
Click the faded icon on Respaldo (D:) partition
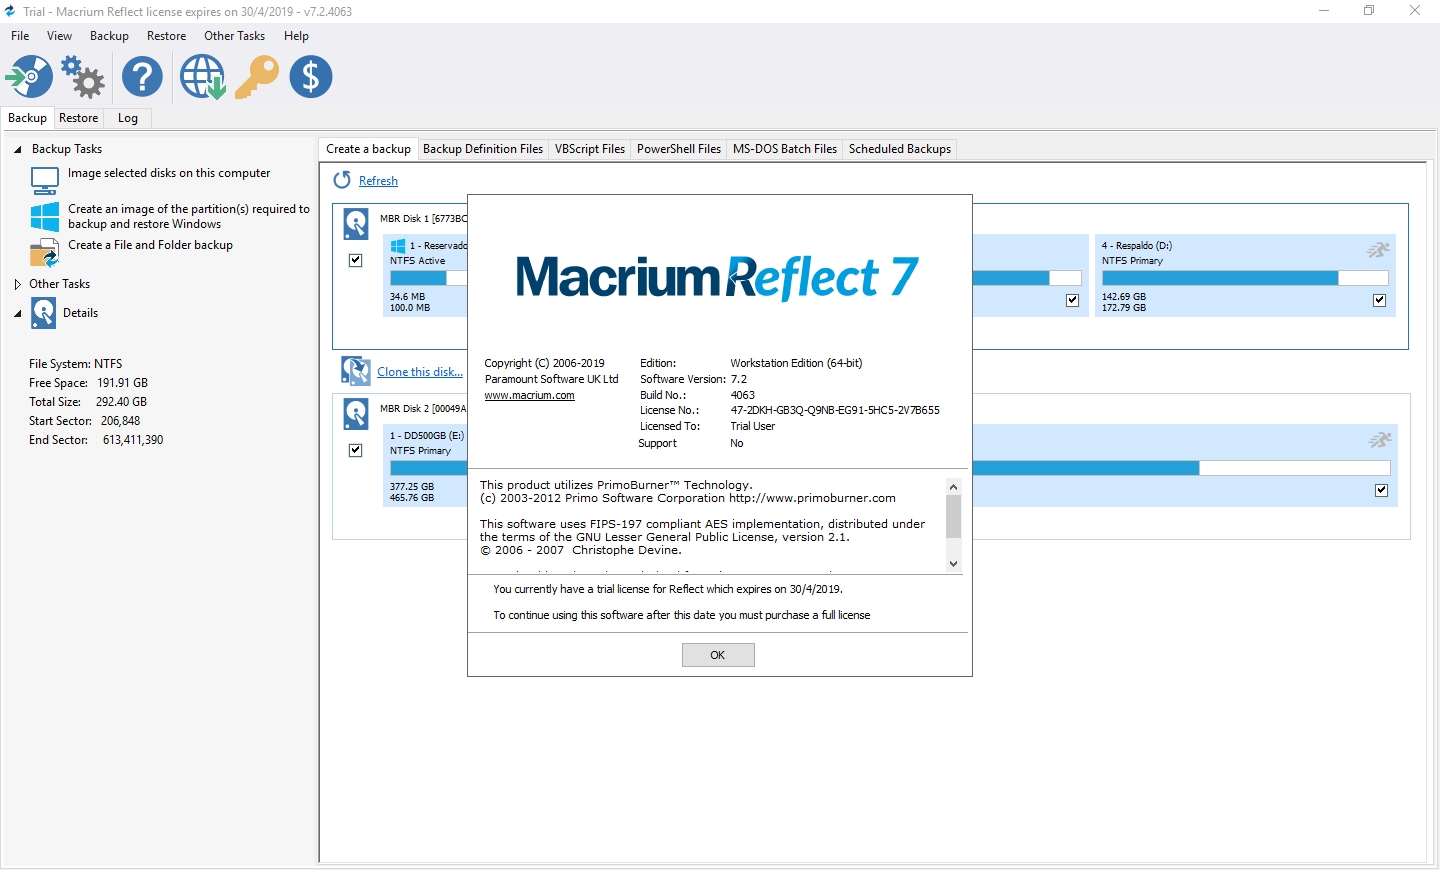pos(1379,249)
